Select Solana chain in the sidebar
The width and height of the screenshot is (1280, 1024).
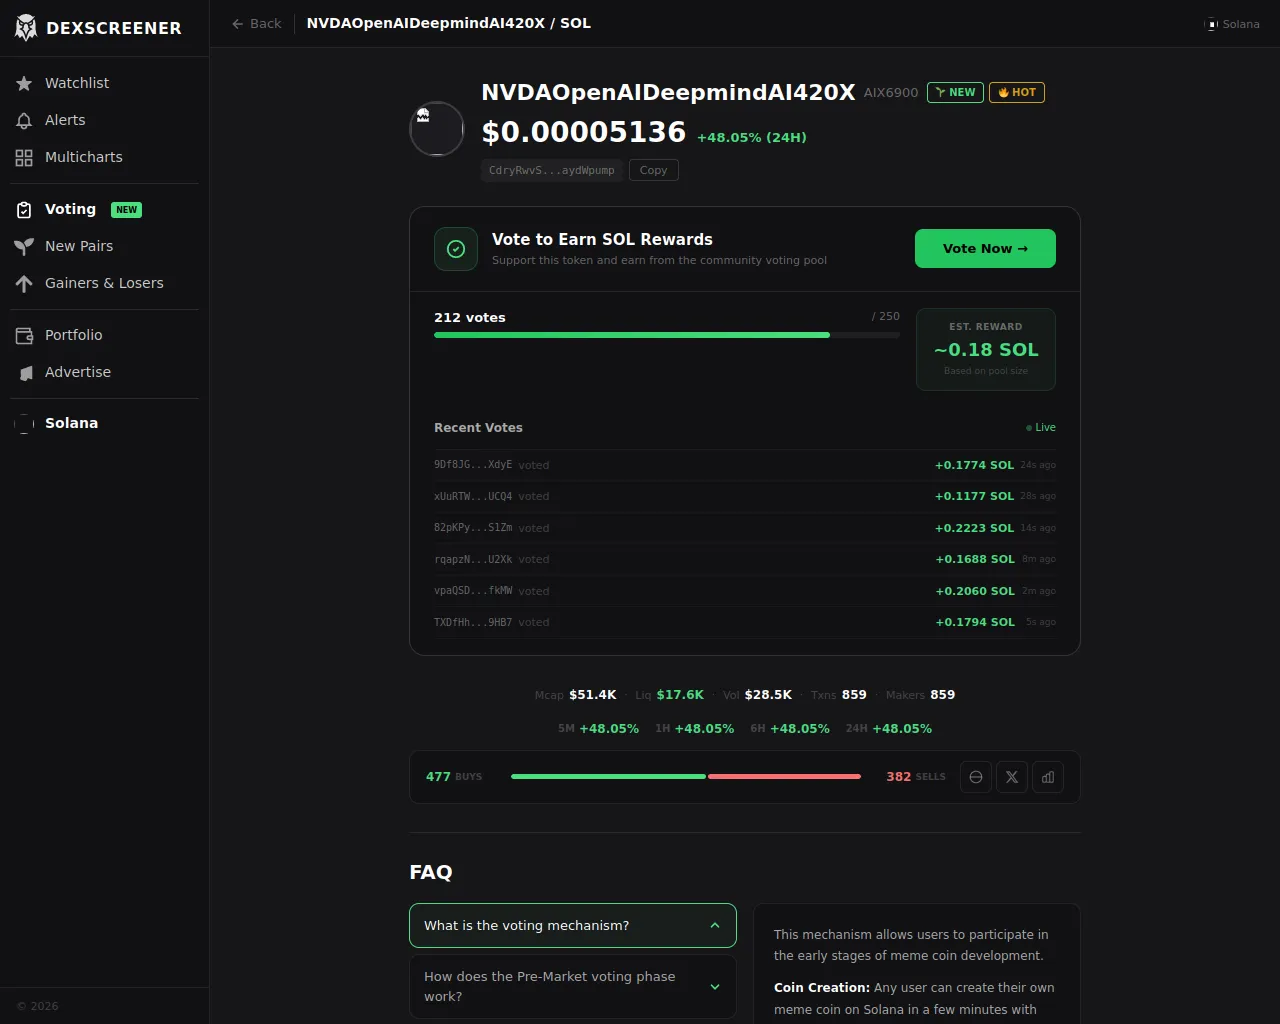71,423
